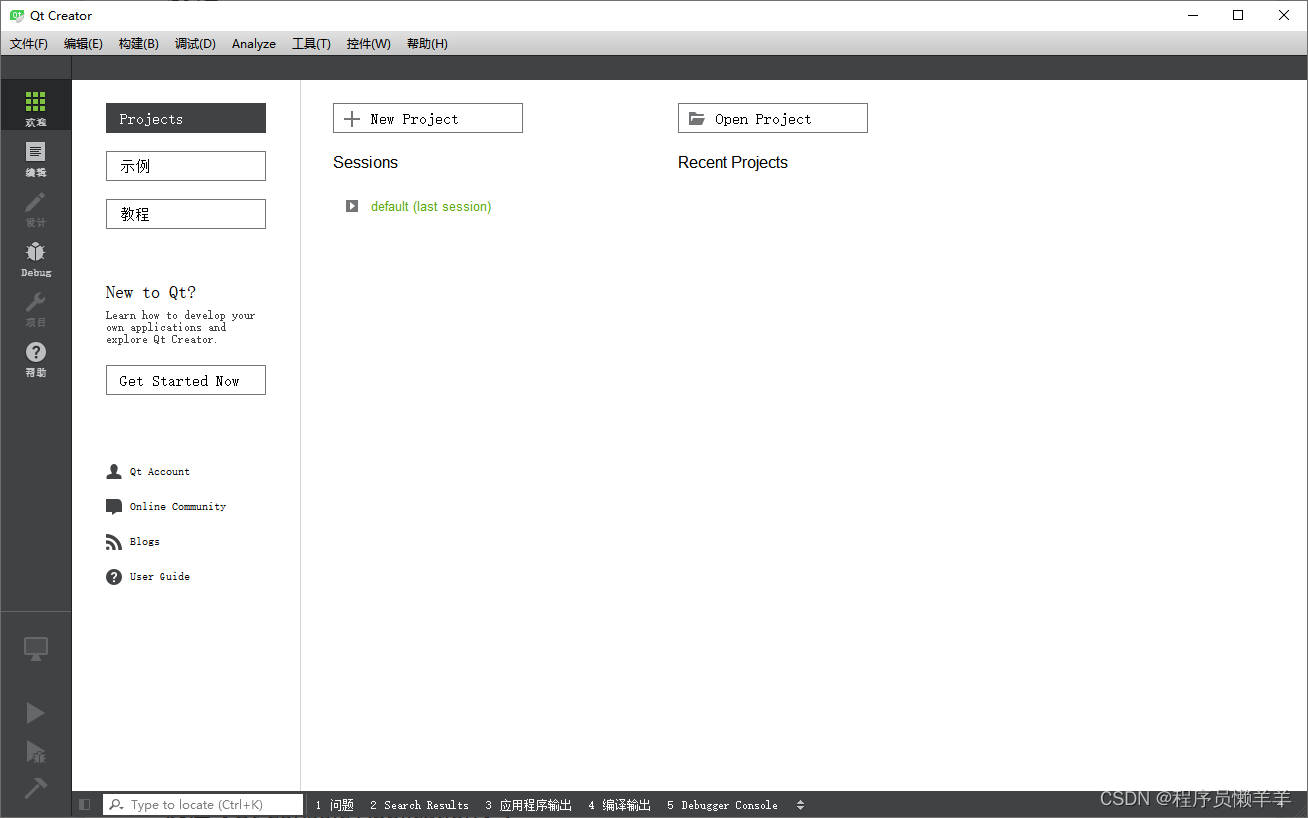
Task: Click the Type to locate input field
Action: tap(204, 804)
